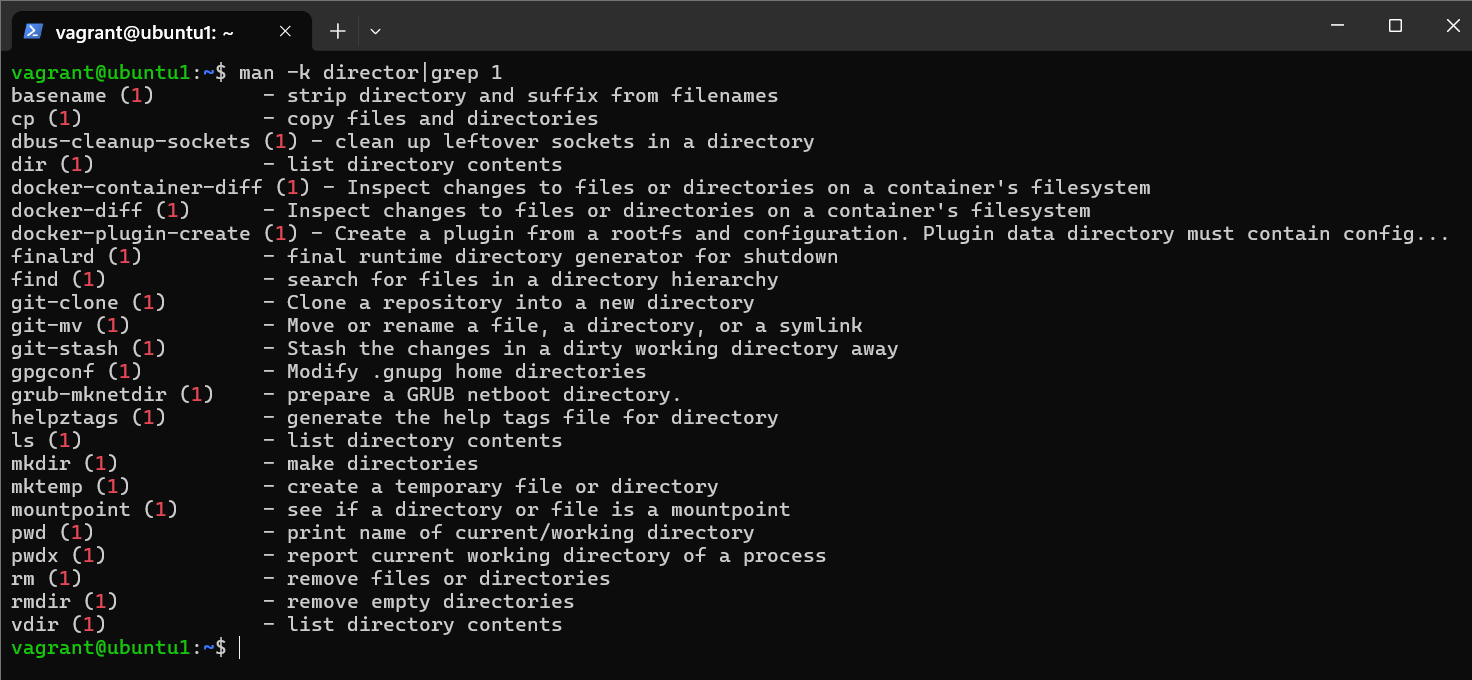The width and height of the screenshot is (1472, 680).
Task: Maximize the terminal window
Action: coord(1395,26)
